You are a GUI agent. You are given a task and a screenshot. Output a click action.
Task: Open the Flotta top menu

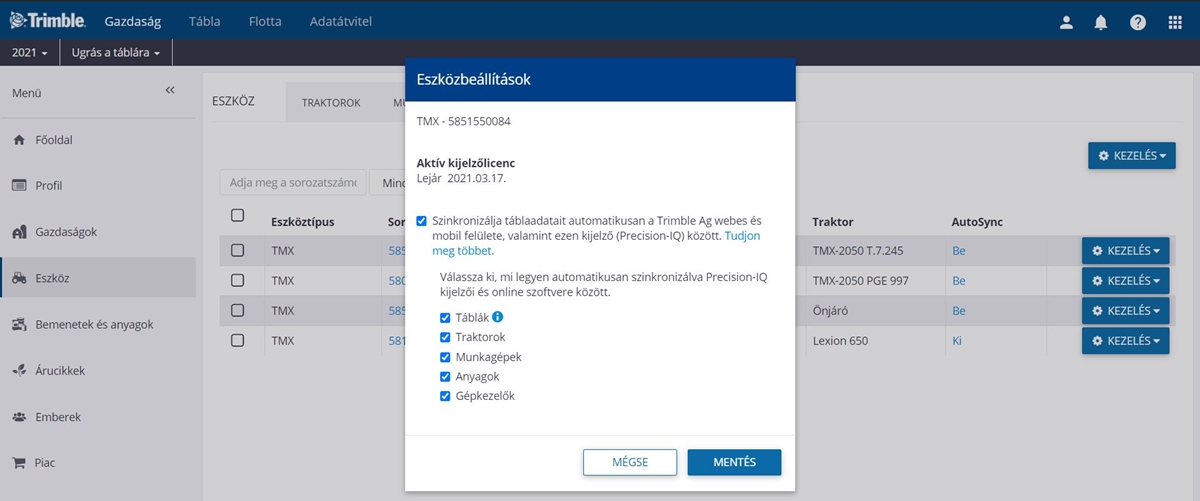(264, 22)
